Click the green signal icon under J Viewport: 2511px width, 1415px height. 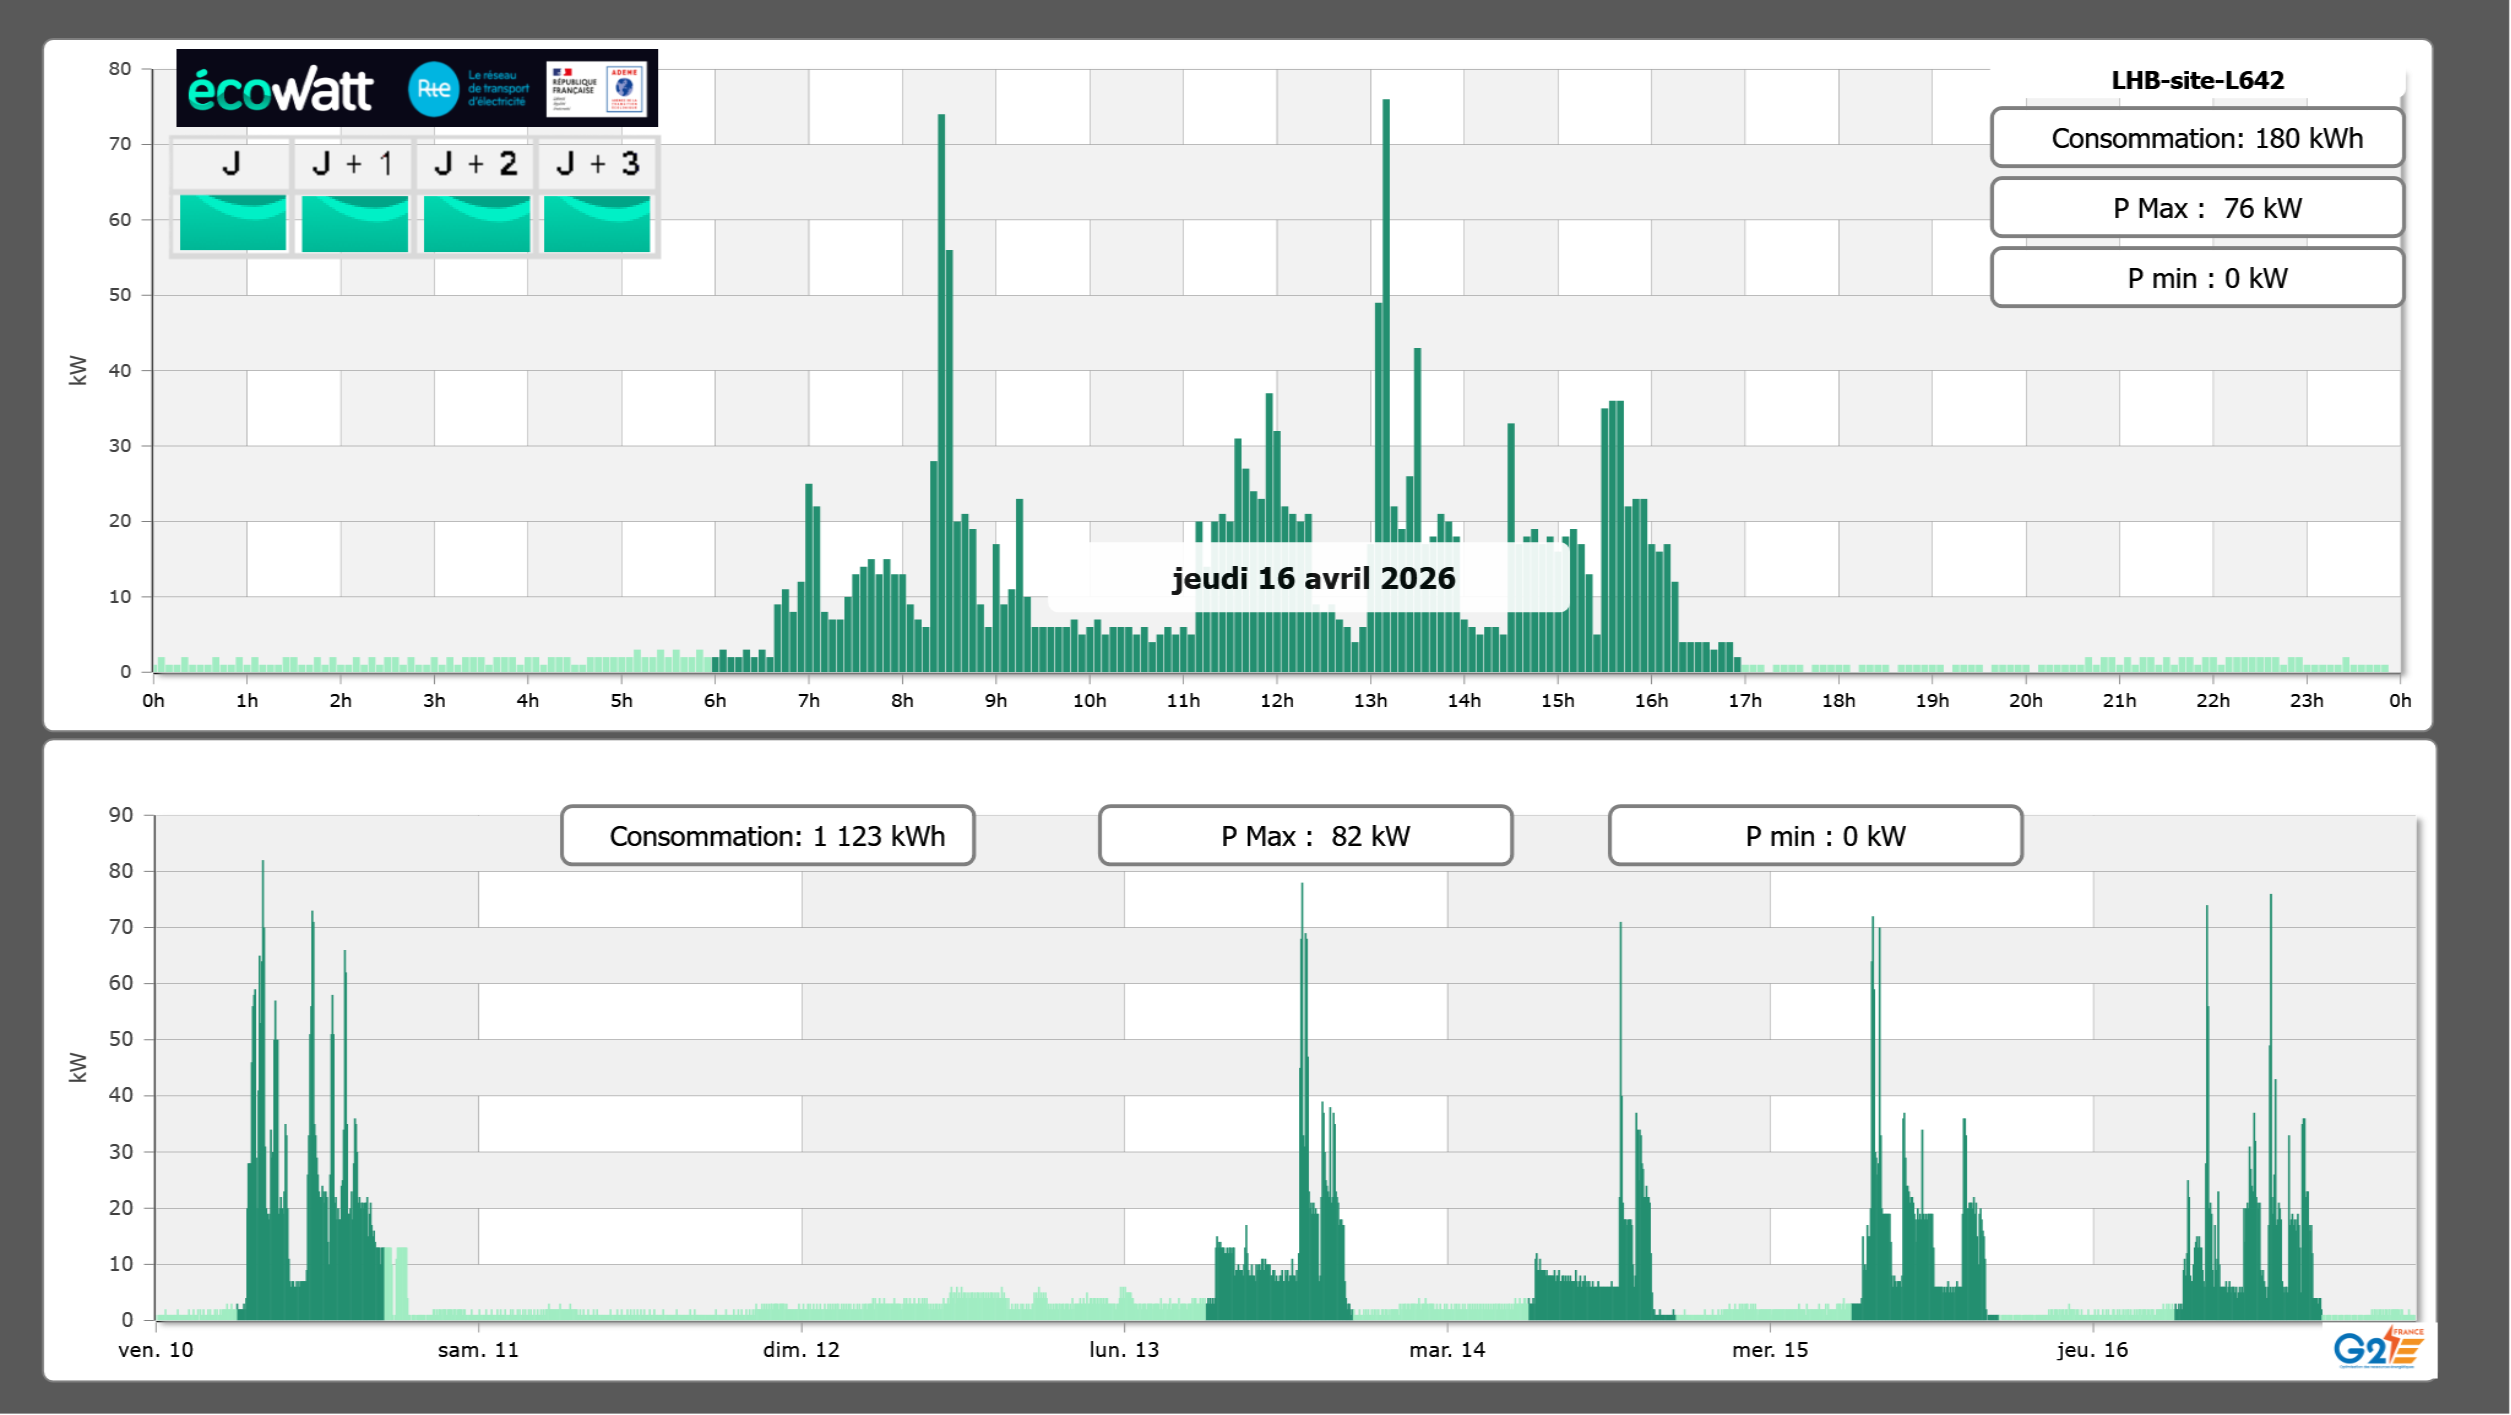[x=232, y=223]
